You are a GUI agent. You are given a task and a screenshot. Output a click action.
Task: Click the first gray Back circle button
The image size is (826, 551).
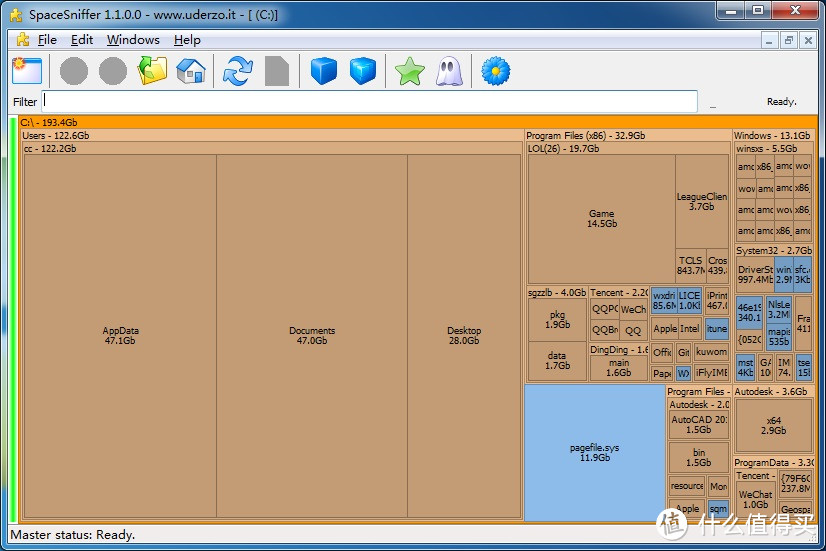pos(74,71)
